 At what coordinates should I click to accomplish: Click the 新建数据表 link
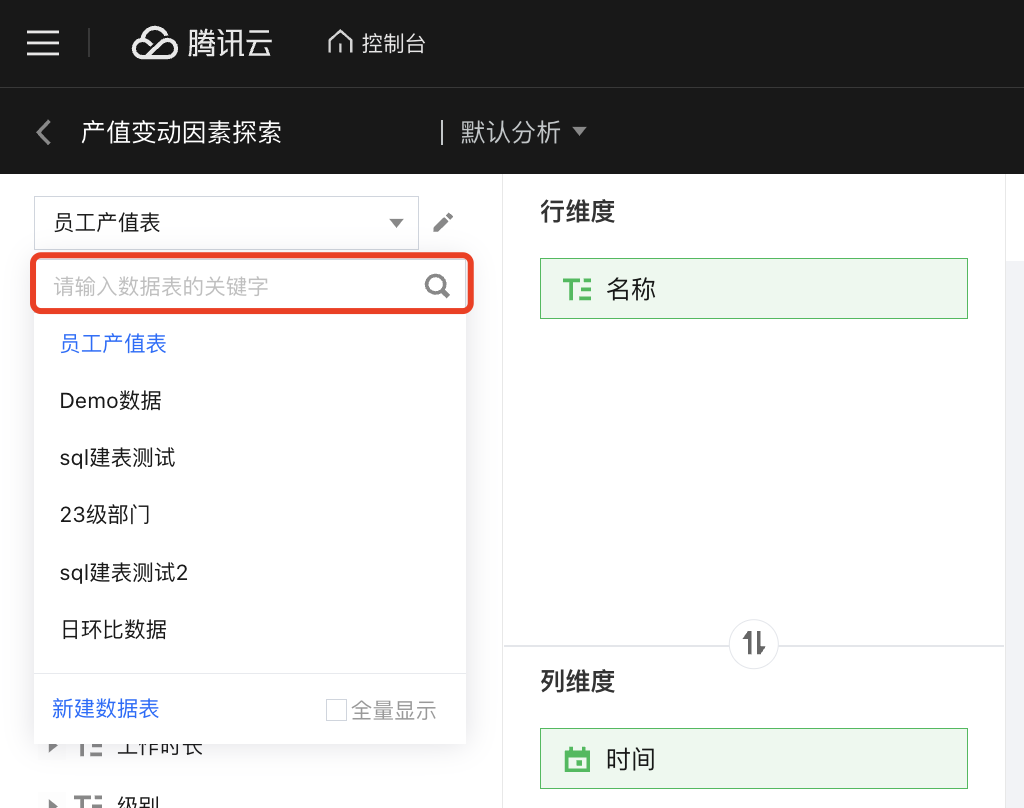[x=105, y=709]
